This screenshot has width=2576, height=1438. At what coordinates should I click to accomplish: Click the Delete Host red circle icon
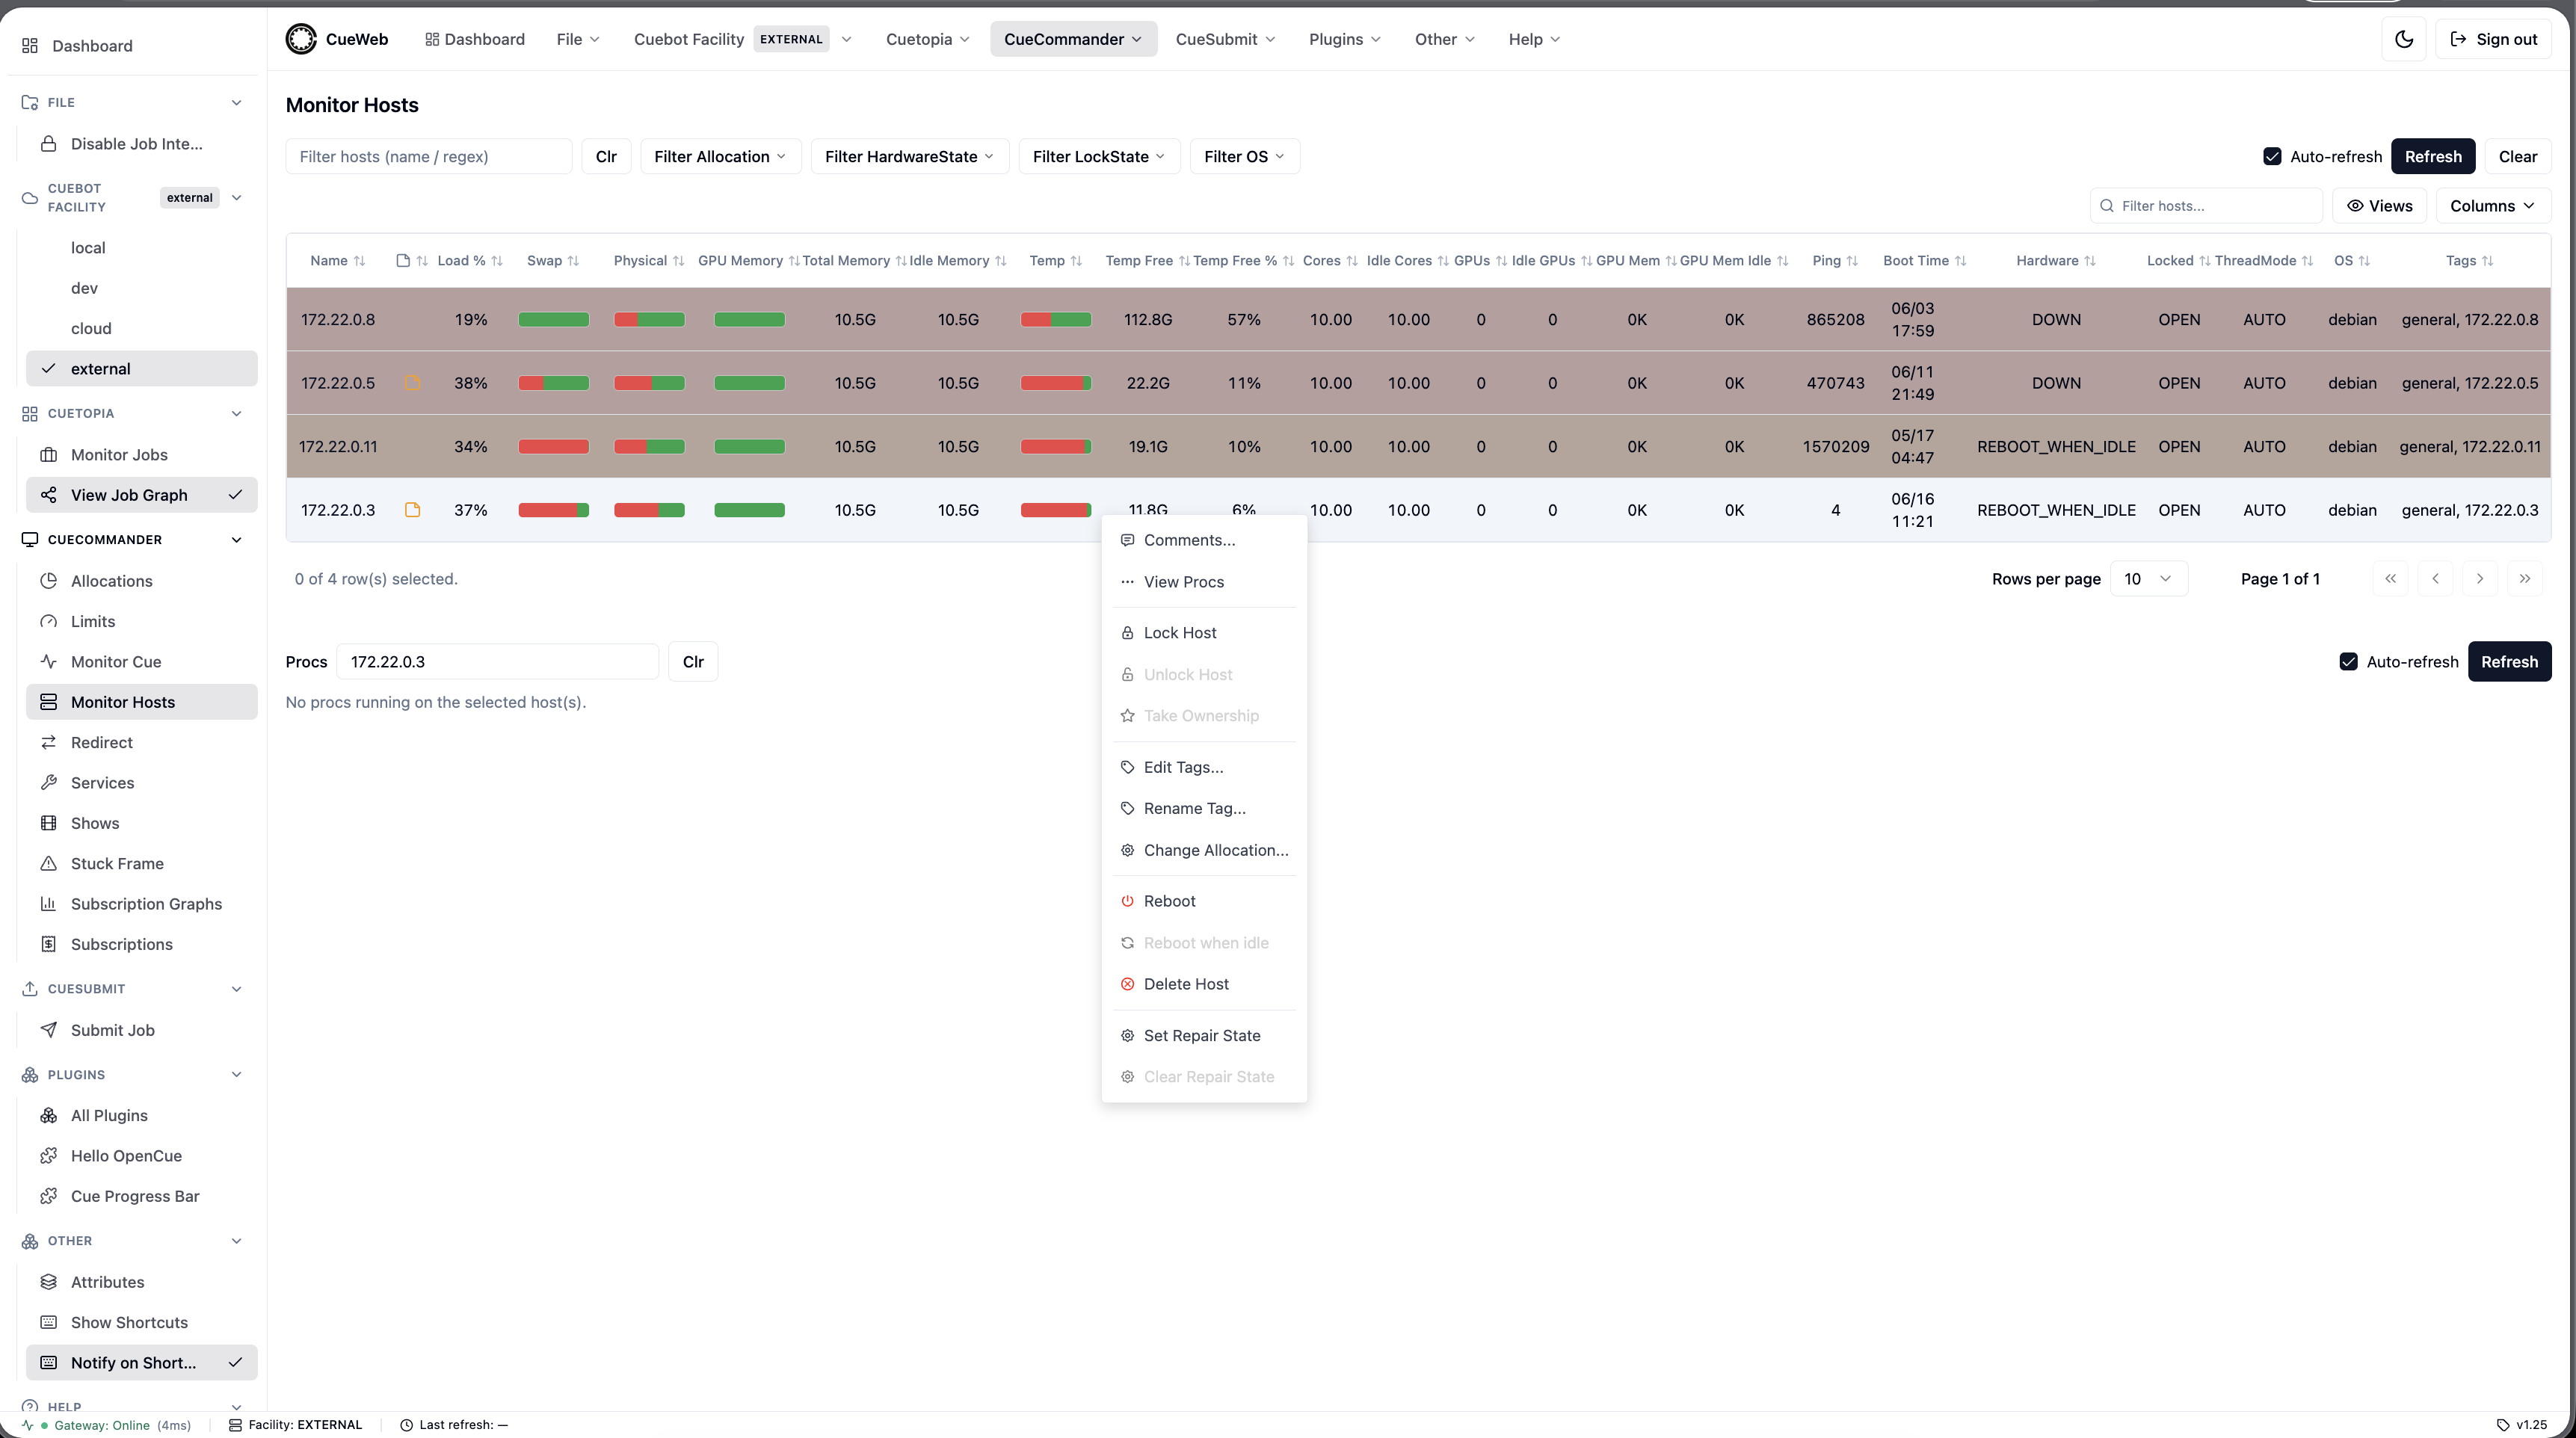(x=1127, y=984)
